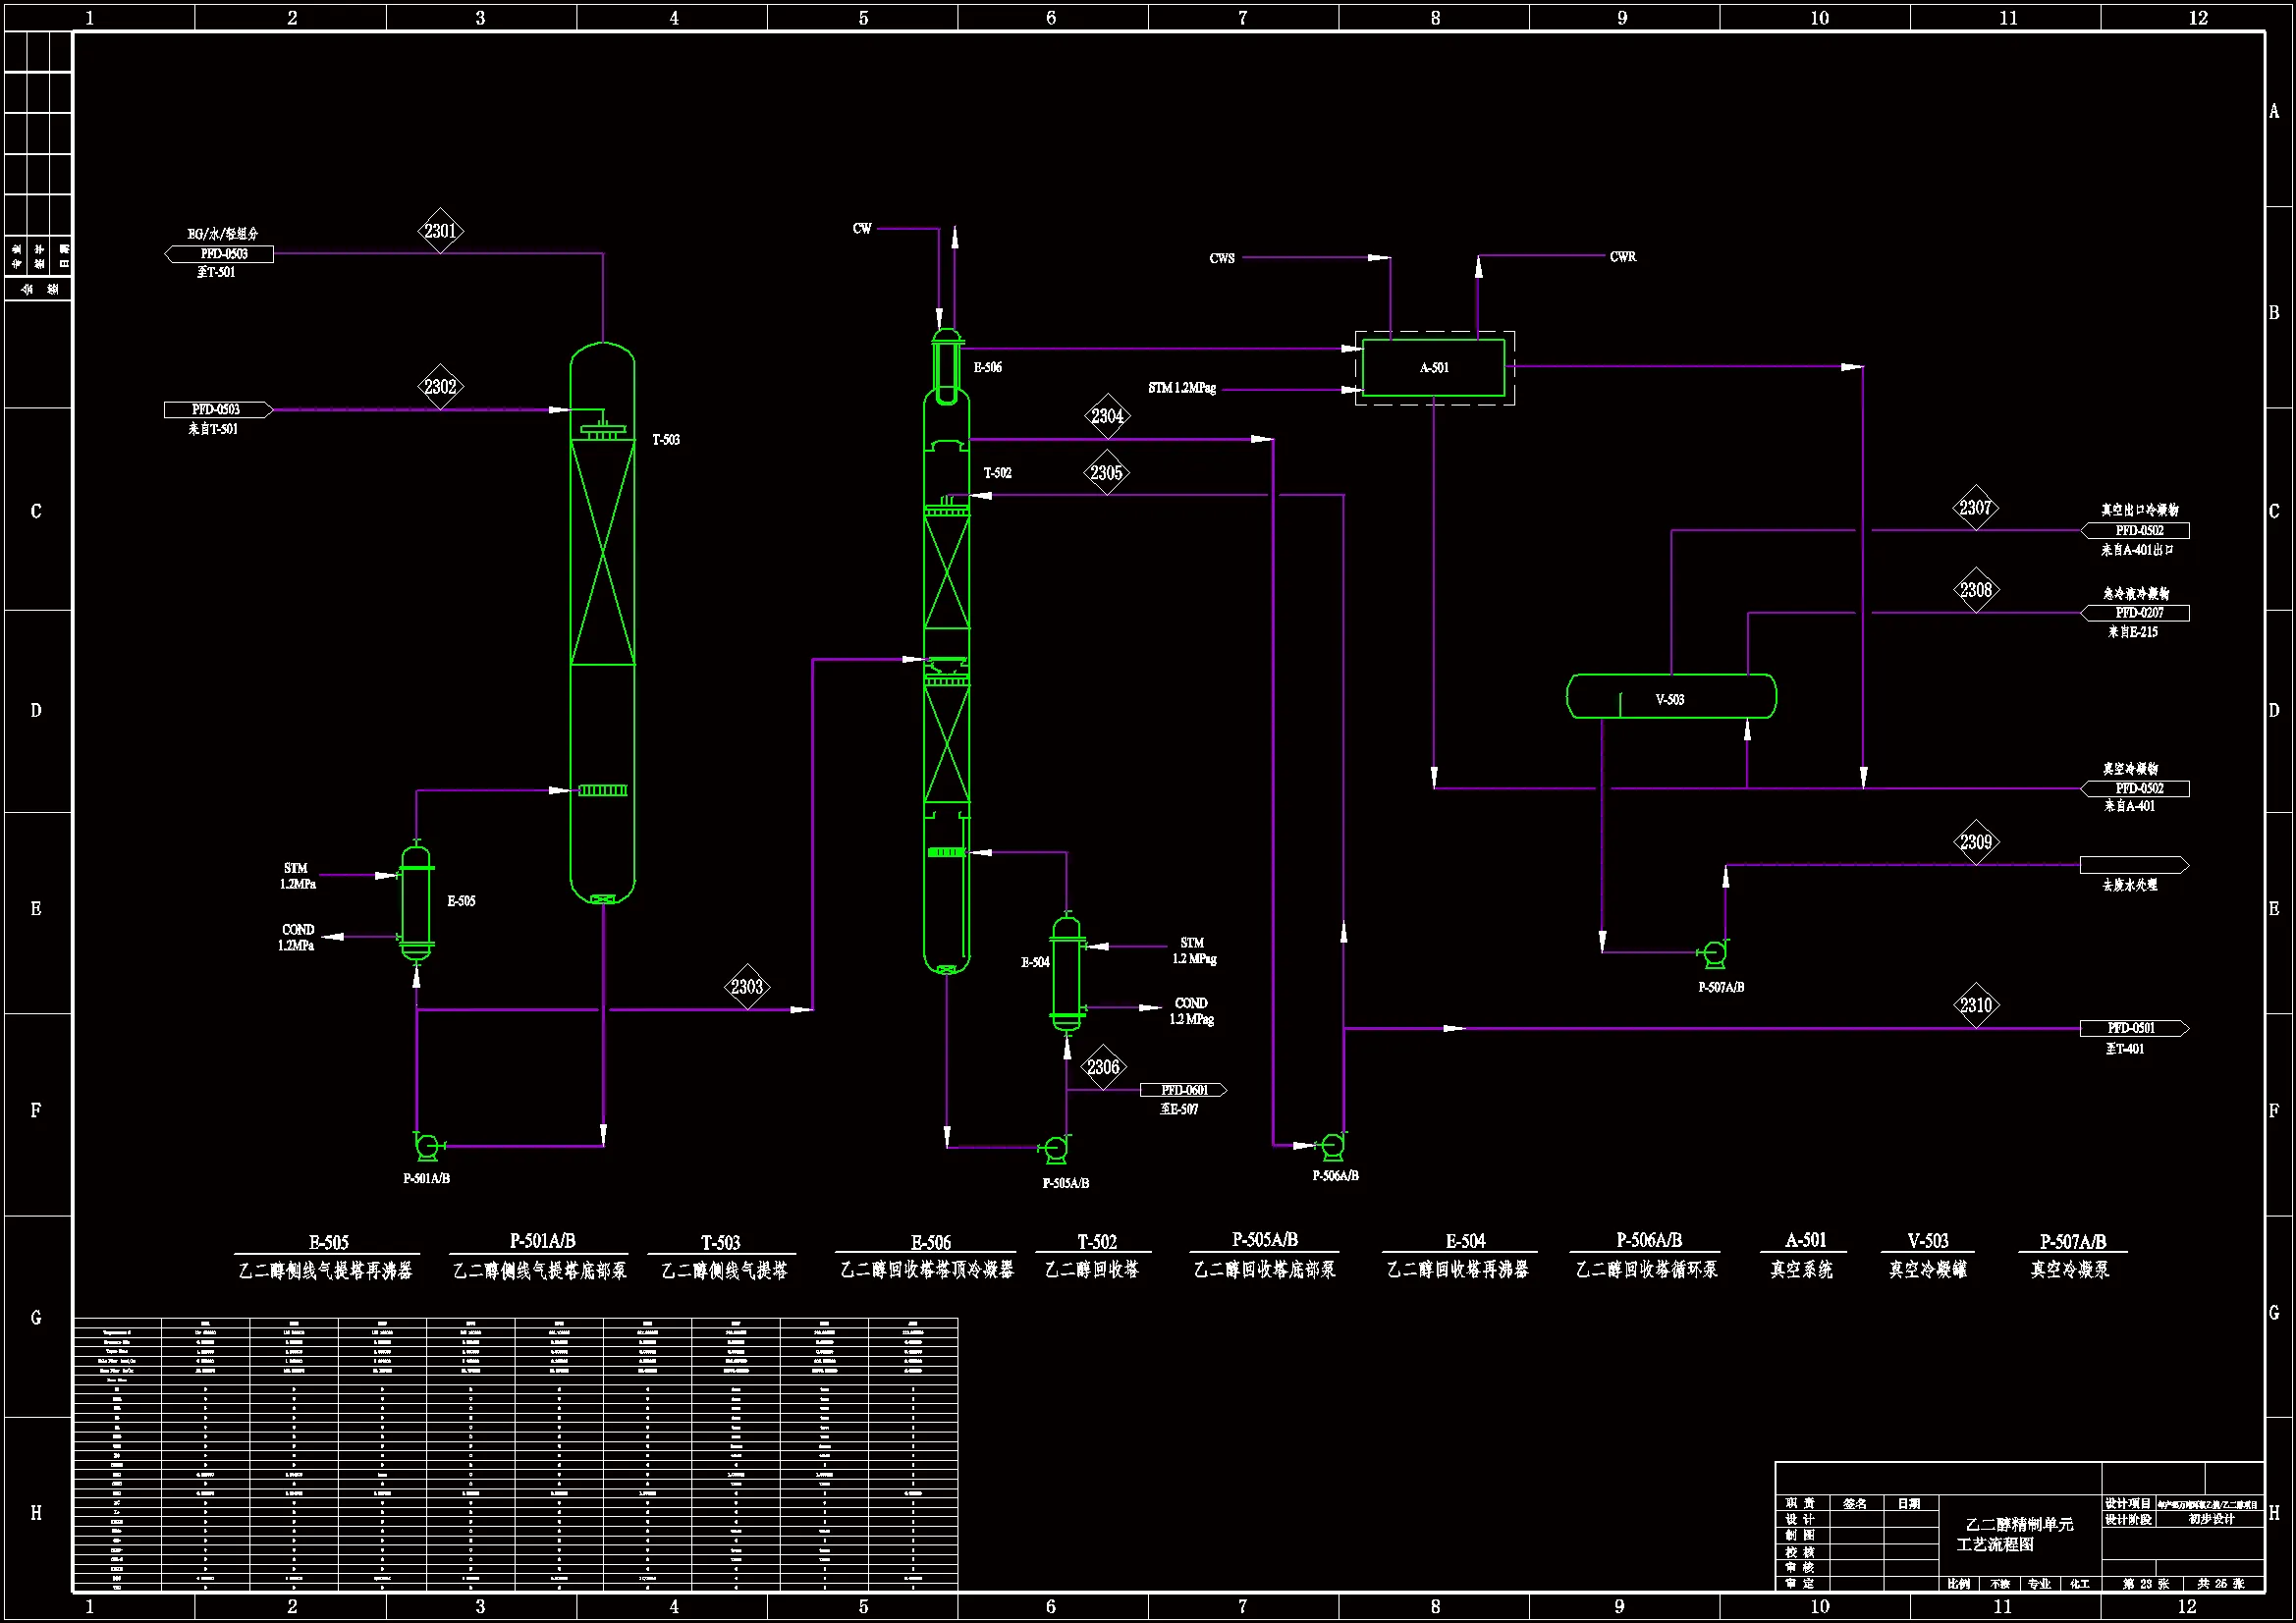Click the P-501A/B pump symbol
The height and width of the screenshot is (1623, 2296).
pyautogui.click(x=427, y=1145)
